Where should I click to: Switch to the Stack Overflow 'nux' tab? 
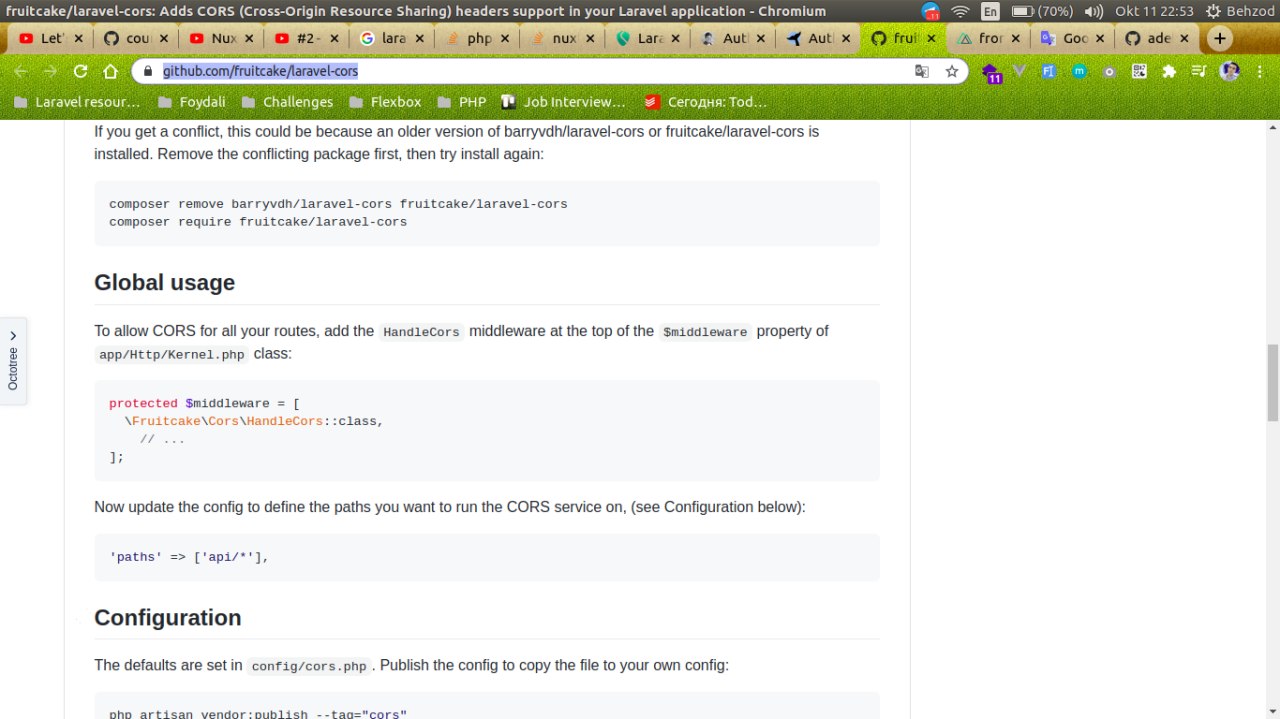point(563,39)
